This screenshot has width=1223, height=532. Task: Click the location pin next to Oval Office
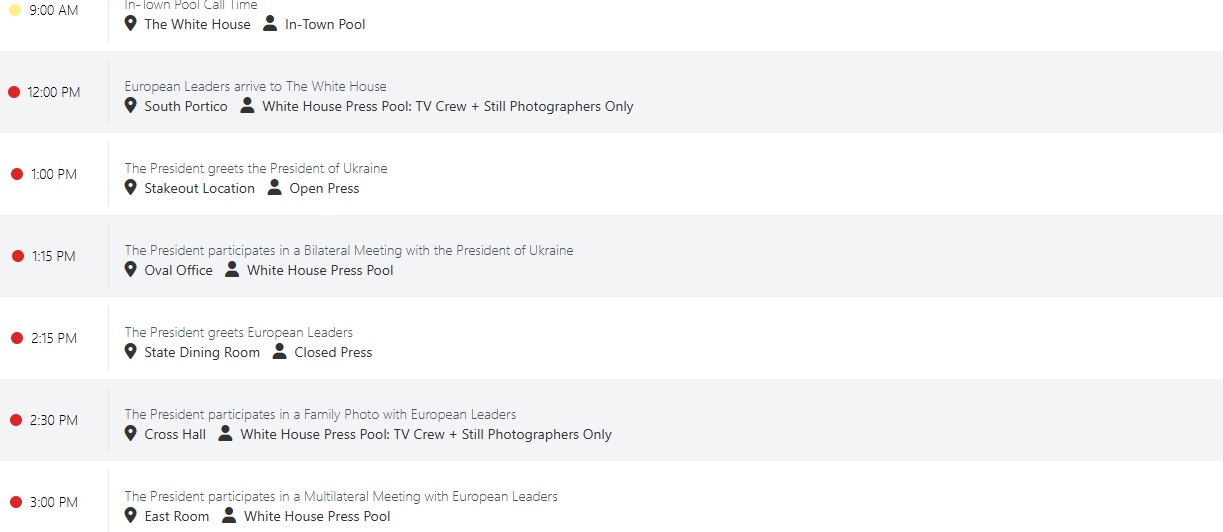tap(130, 269)
